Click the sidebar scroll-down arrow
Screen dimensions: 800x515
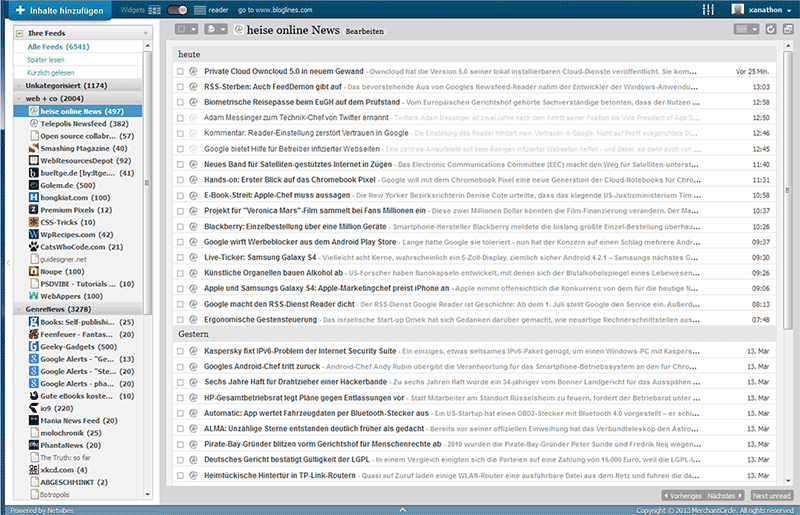[147, 494]
